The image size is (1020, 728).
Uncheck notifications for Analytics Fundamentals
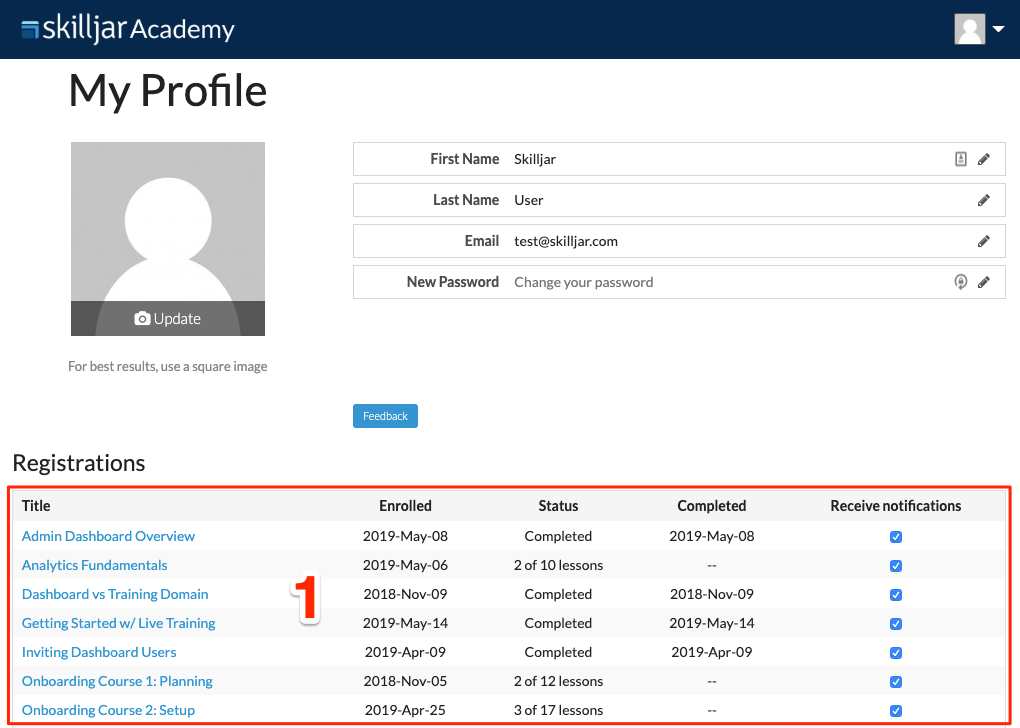point(896,566)
